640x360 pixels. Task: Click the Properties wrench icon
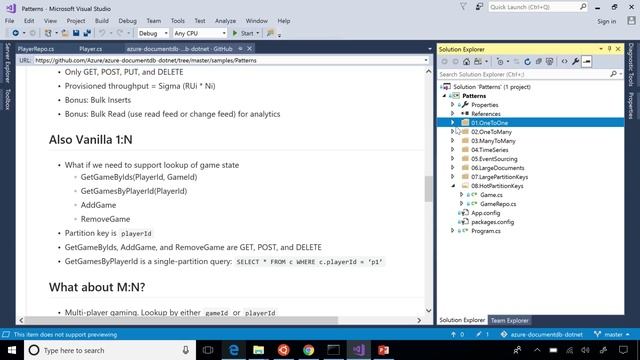pos(575,62)
